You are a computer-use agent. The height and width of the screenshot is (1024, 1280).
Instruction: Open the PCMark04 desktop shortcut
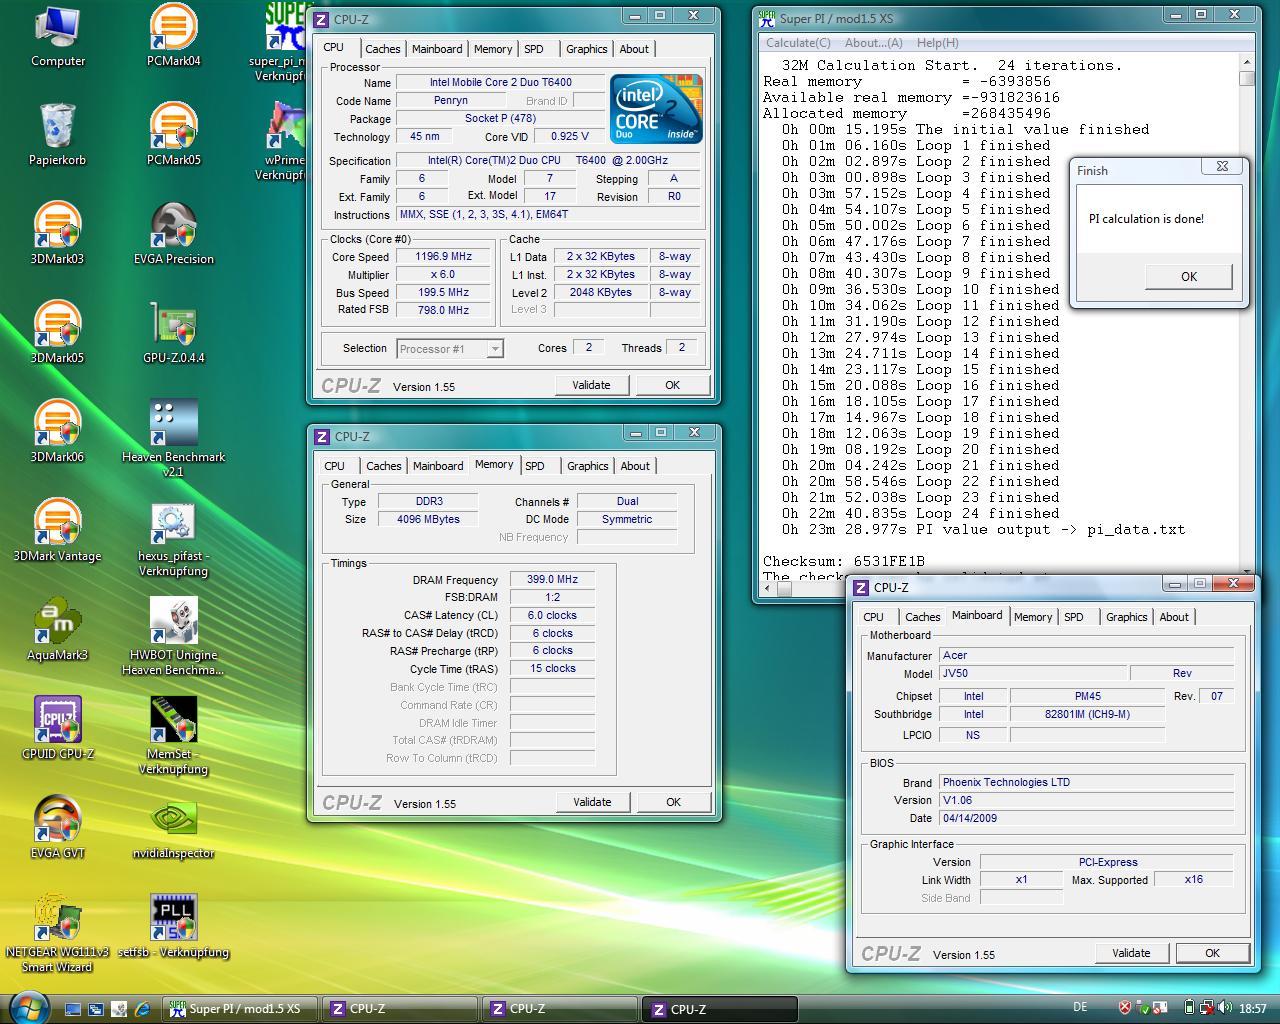coord(173,37)
